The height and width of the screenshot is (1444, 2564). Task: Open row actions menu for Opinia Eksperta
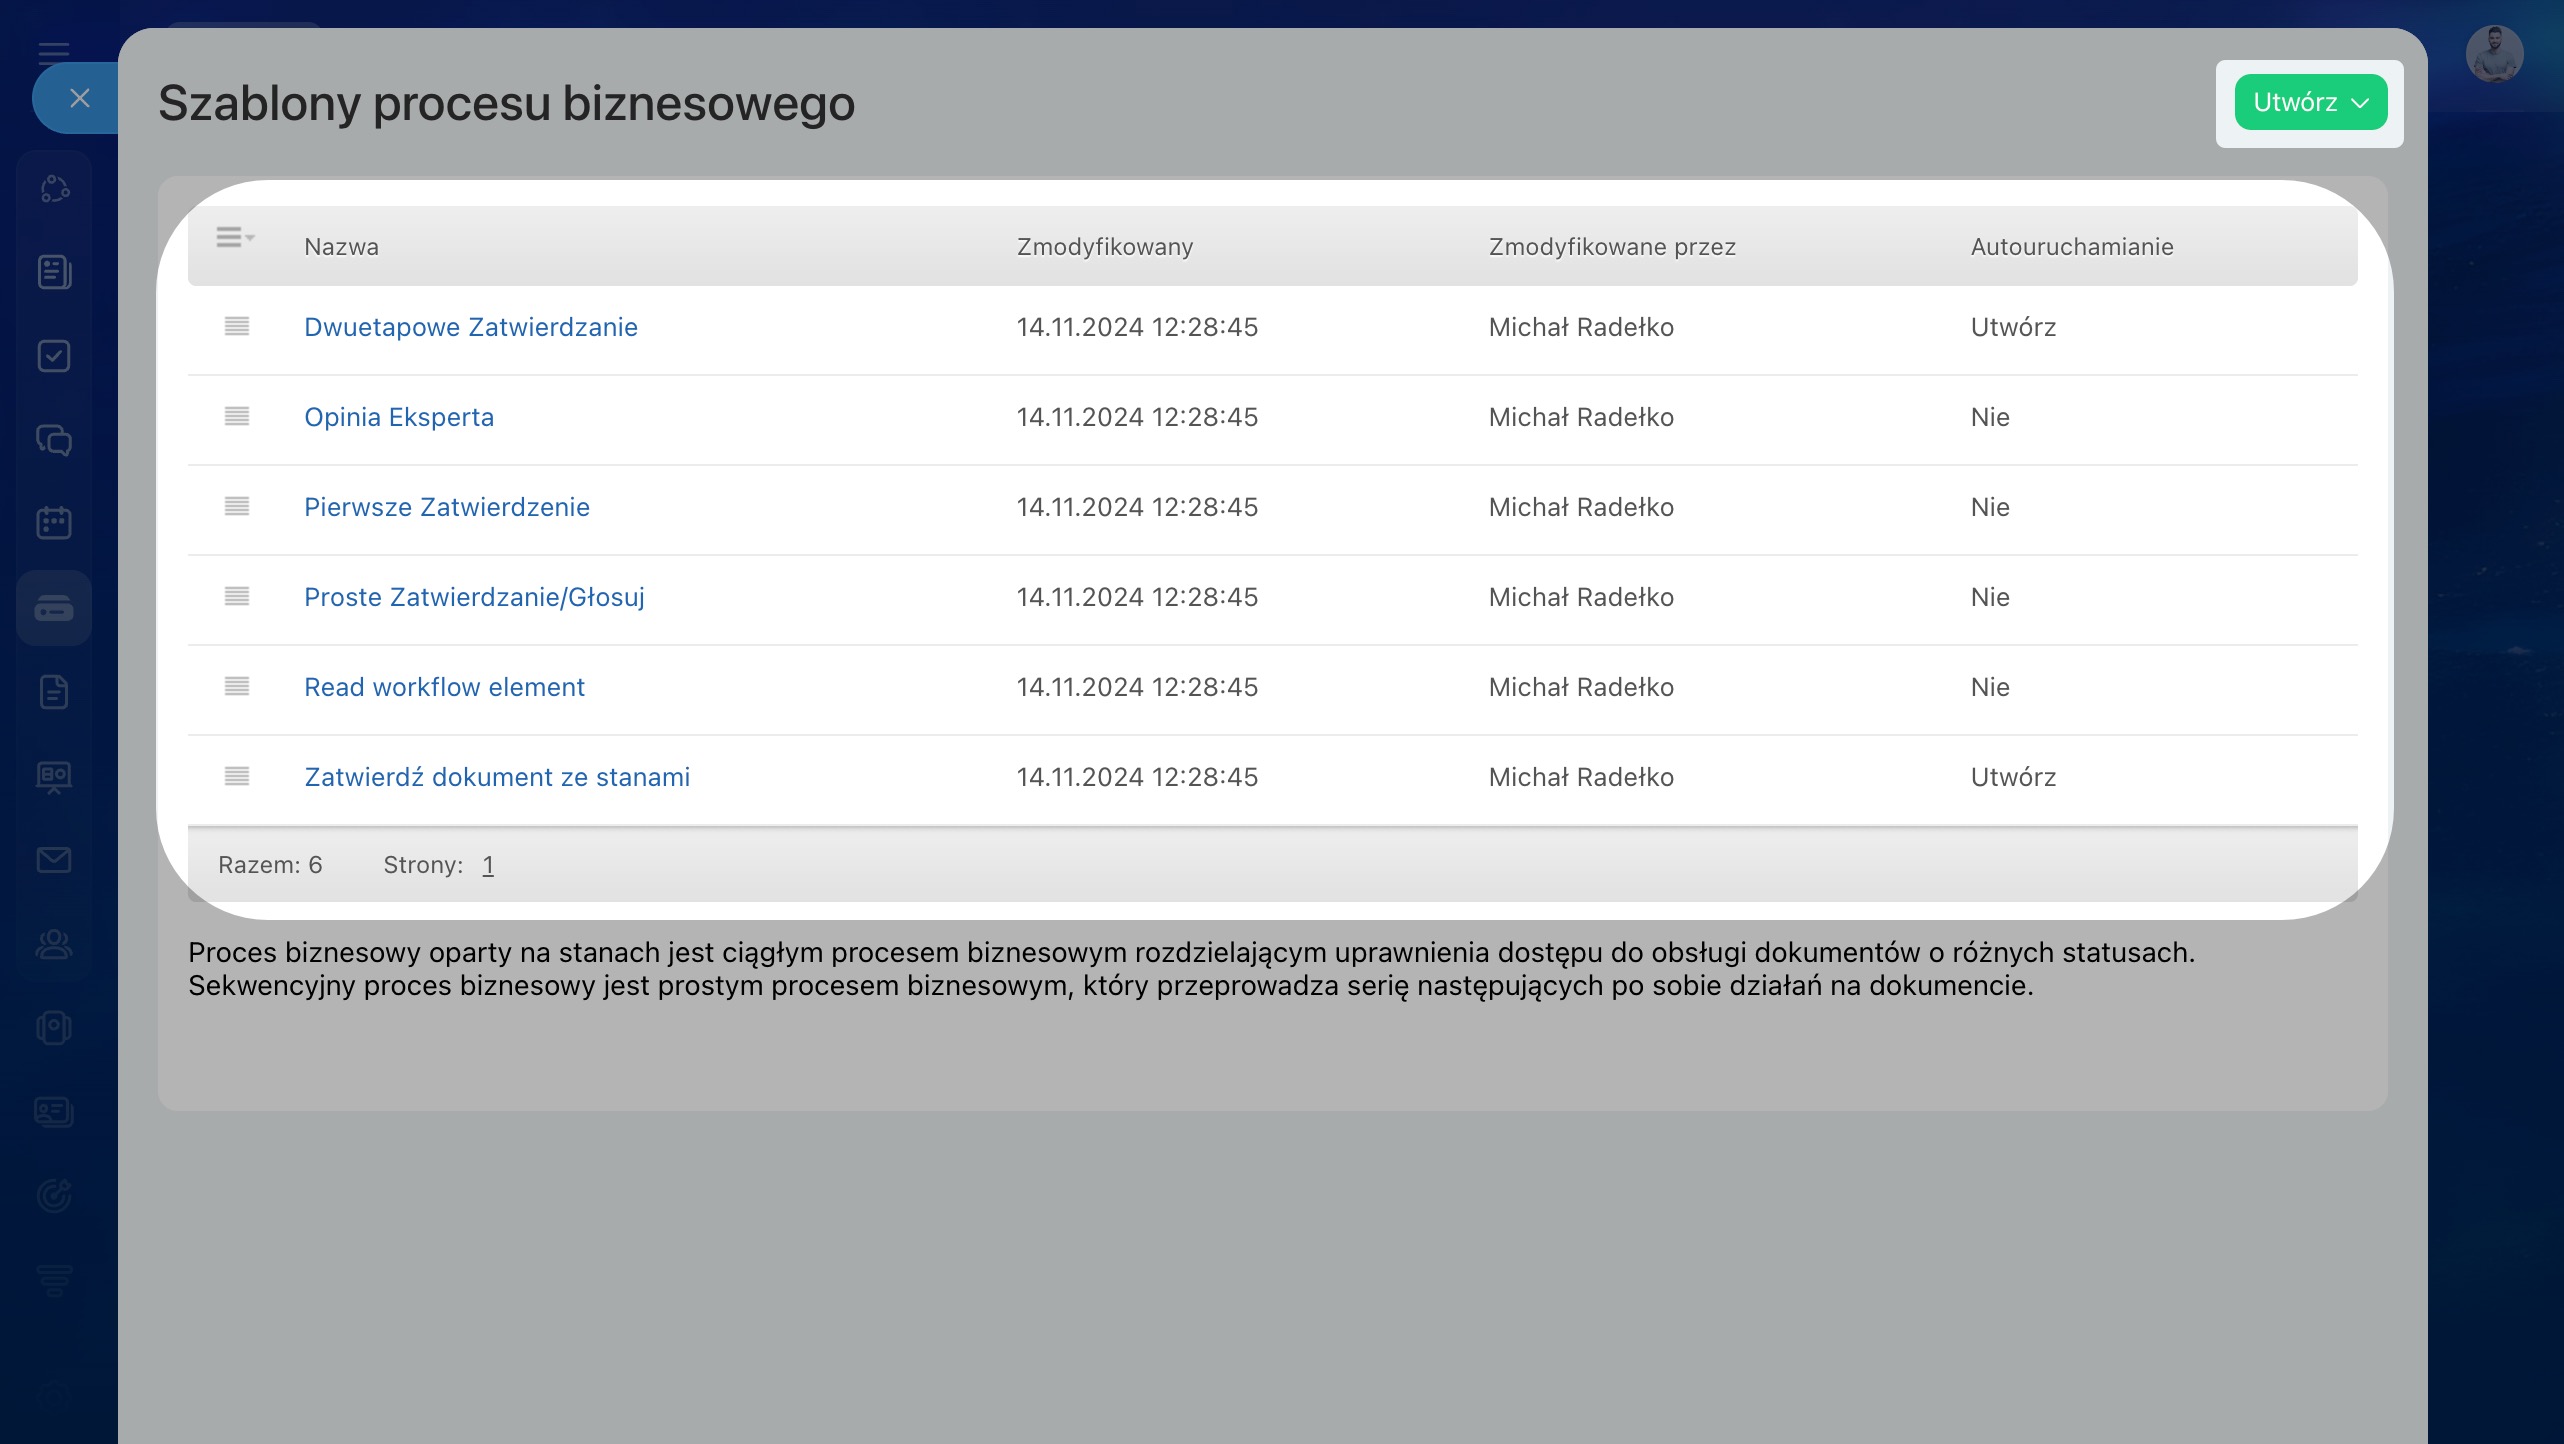tap(237, 417)
